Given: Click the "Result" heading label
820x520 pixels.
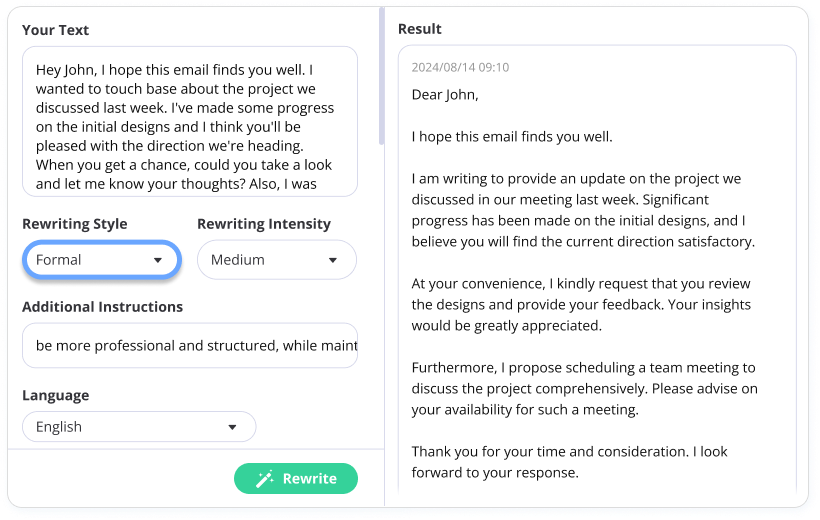Looking at the screenshot, I should [420, 29].
